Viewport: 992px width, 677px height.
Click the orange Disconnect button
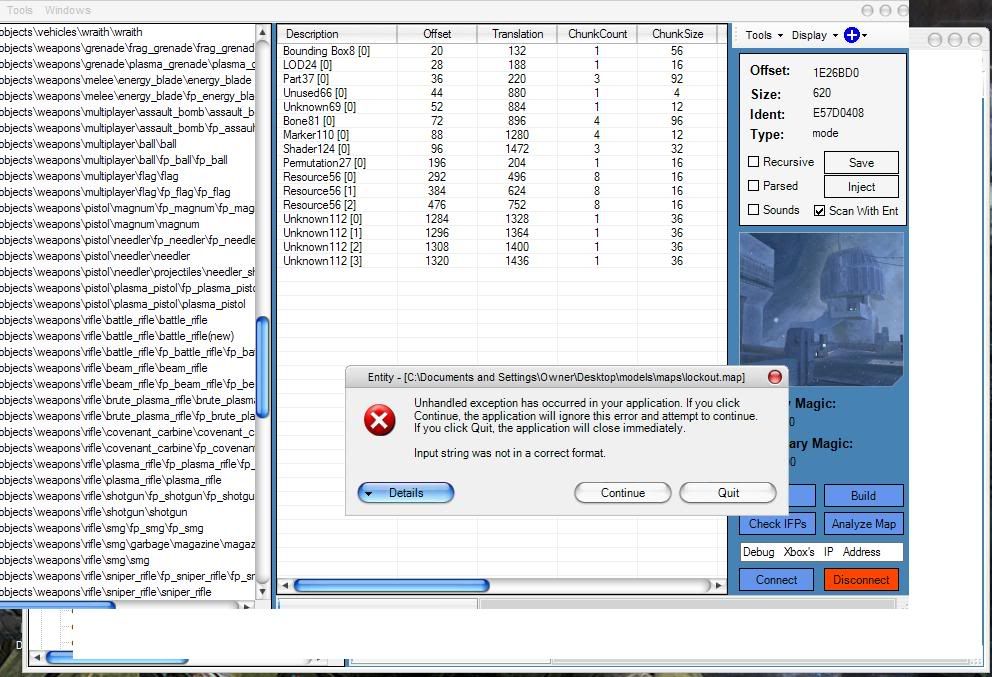(x=861, y=580)
